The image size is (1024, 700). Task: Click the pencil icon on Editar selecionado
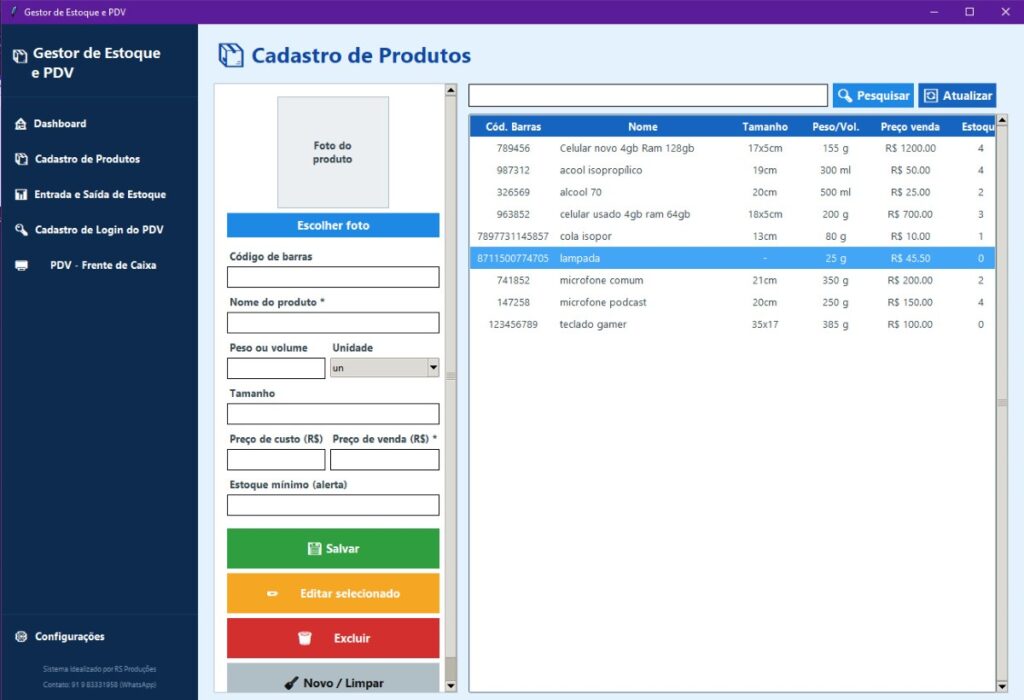pyautogui.click(x=272, y=594)
